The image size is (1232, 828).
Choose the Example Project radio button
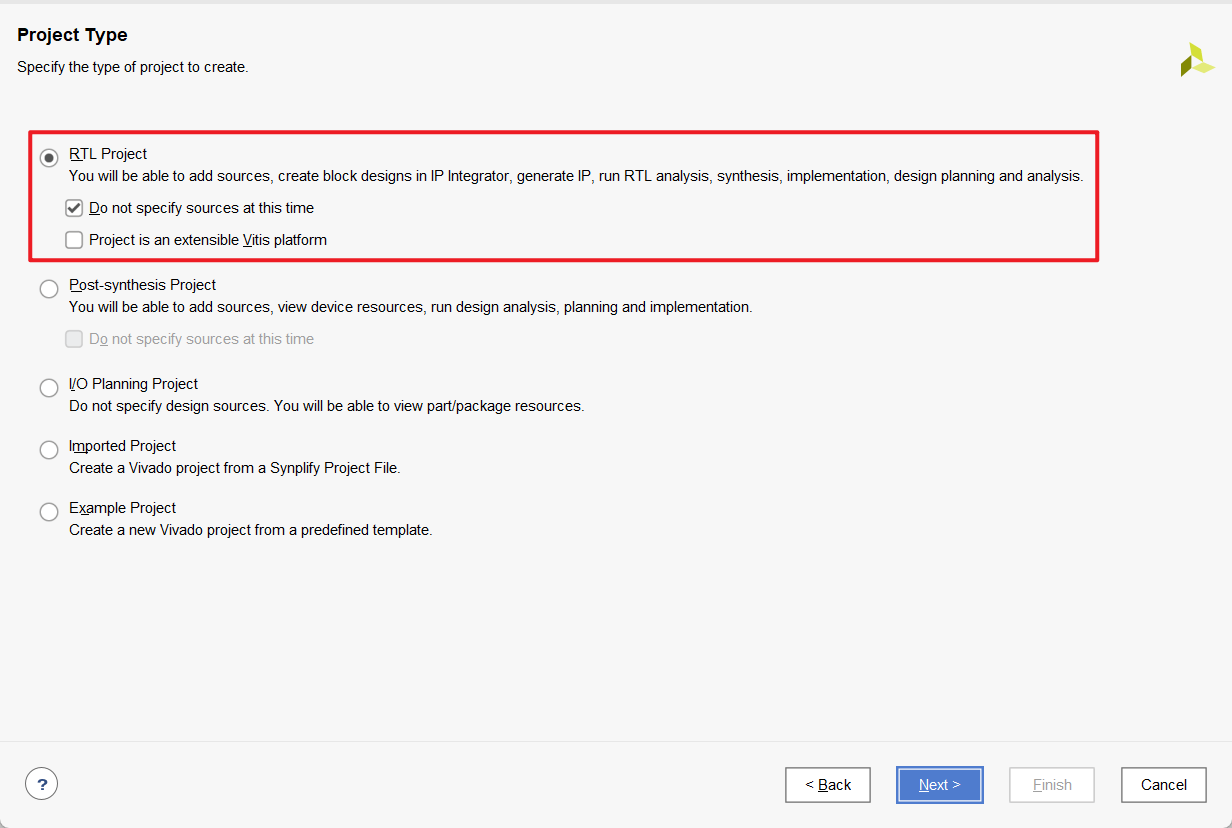click(49, 512)
